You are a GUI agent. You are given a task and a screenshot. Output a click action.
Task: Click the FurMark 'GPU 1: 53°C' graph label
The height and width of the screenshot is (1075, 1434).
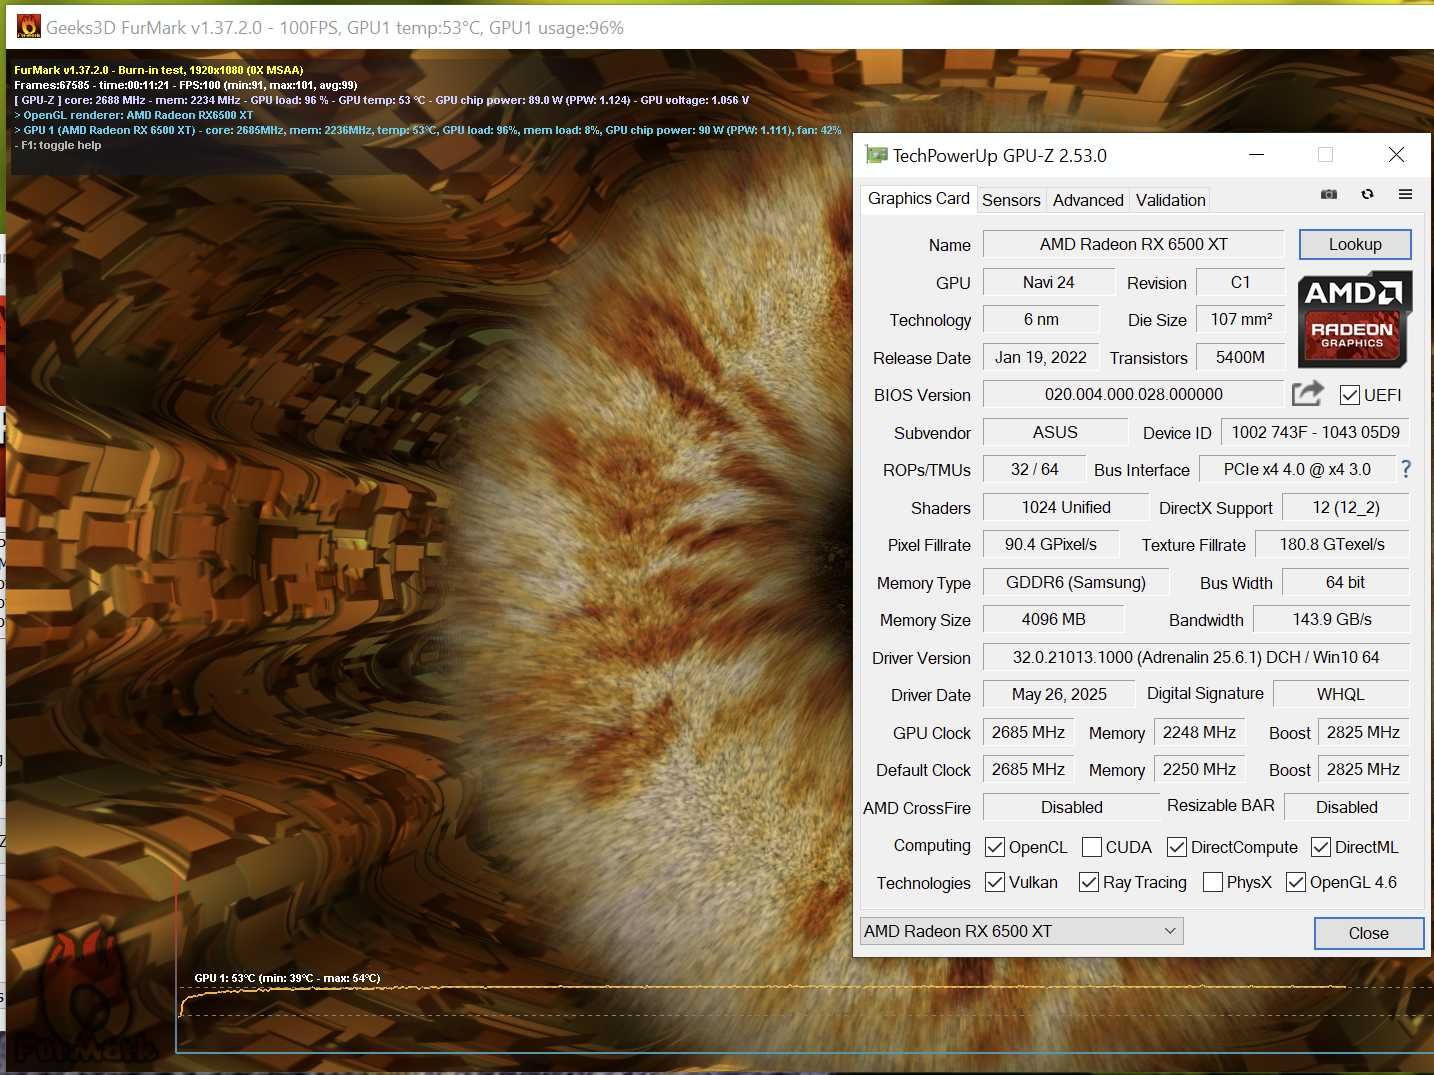287,978
